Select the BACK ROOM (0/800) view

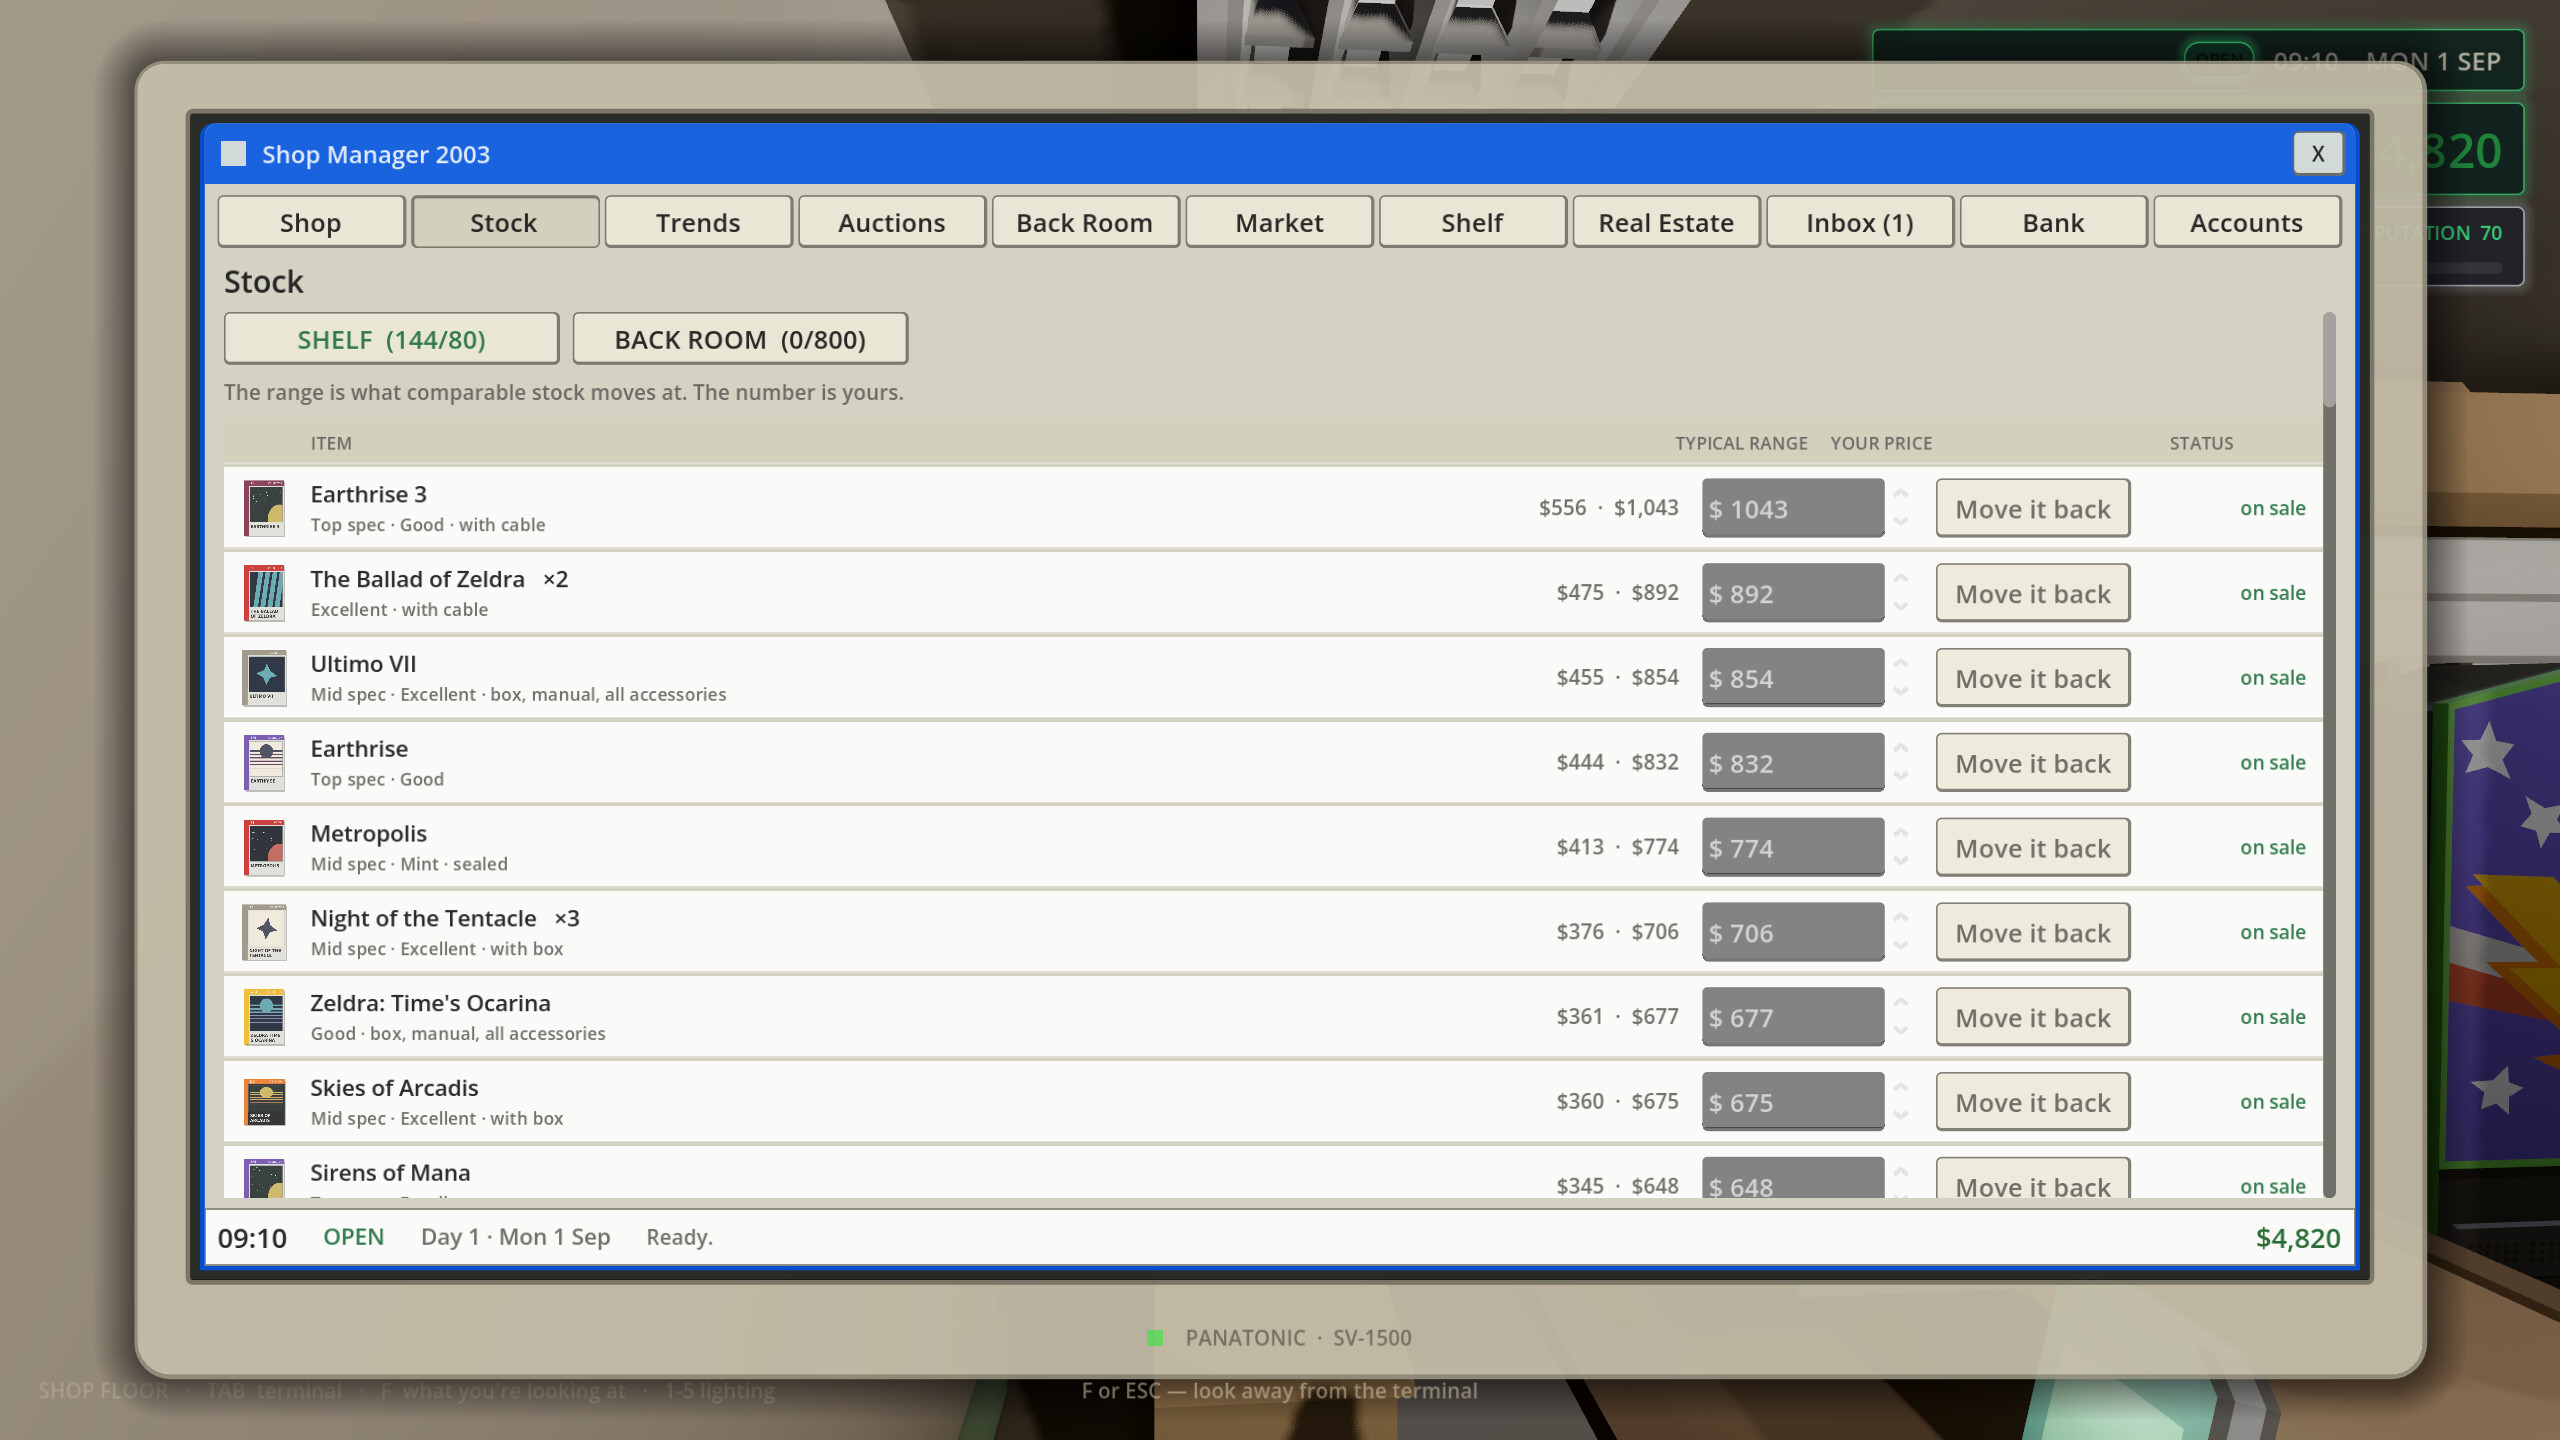[740, 339]
